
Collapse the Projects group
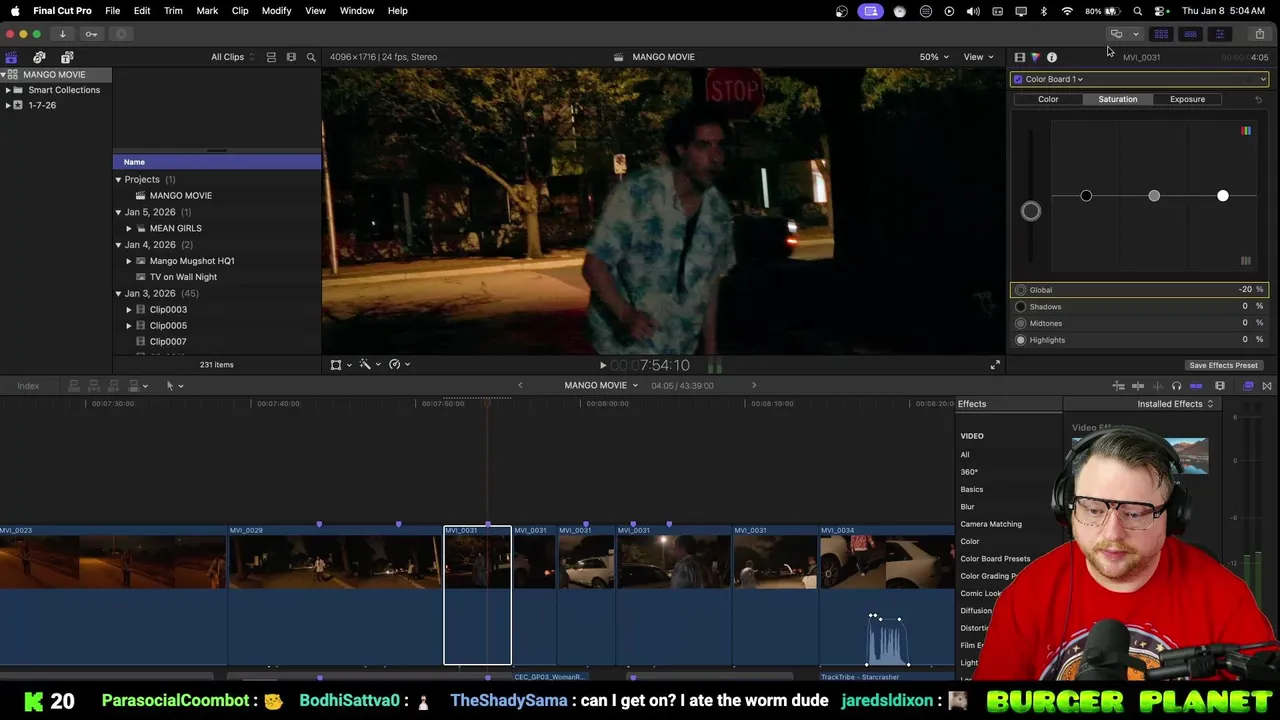[118, 180]
